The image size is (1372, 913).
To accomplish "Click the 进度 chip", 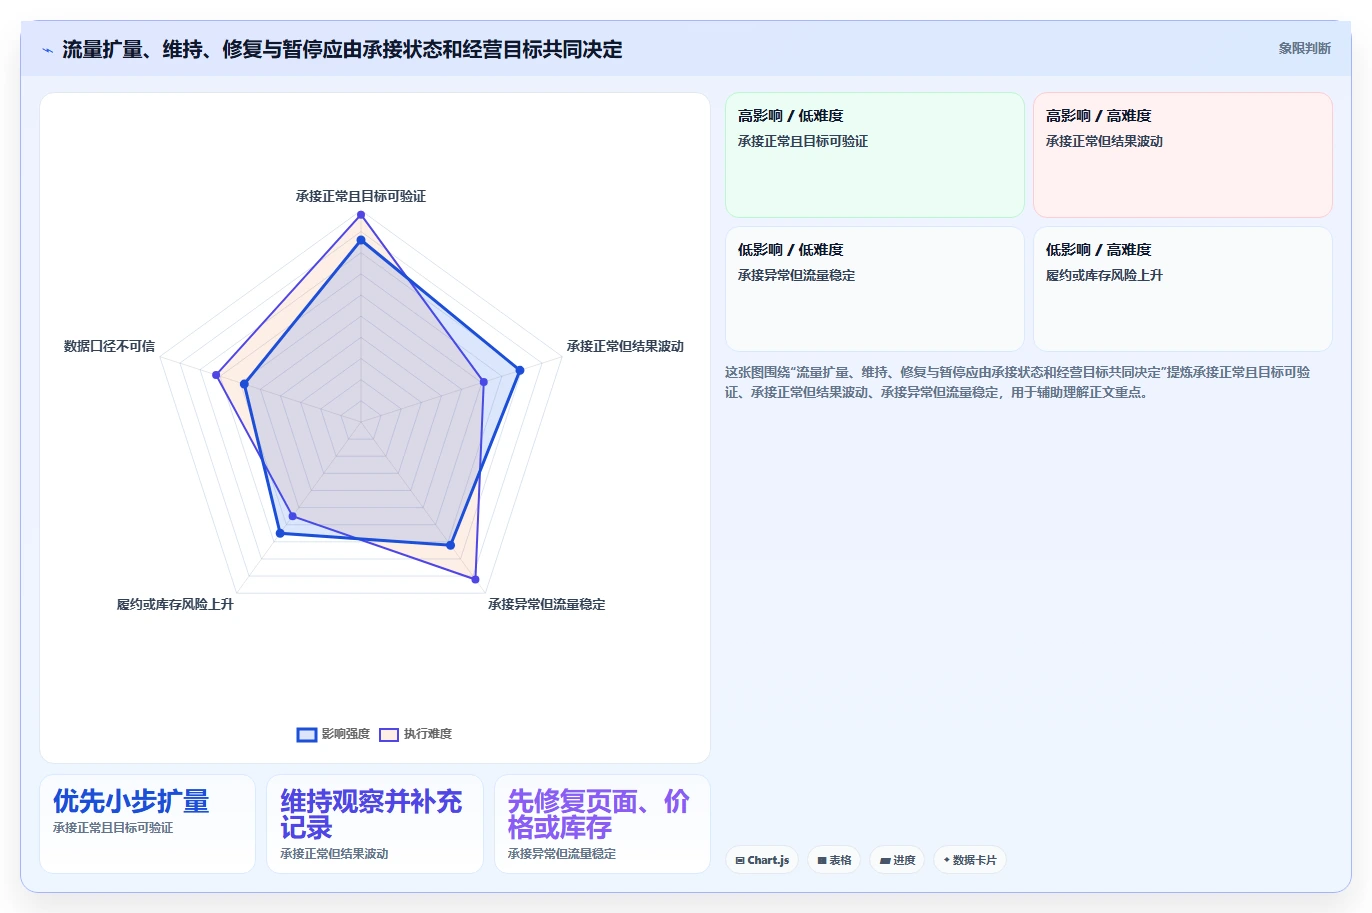I will tap(898, 860).
